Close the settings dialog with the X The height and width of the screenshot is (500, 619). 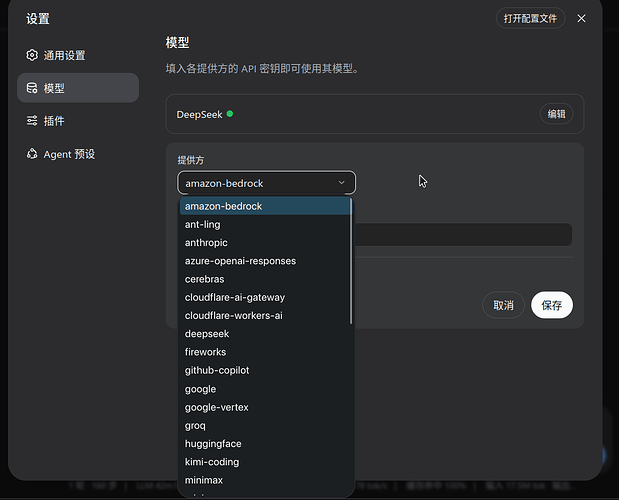(x=581, y=19)
